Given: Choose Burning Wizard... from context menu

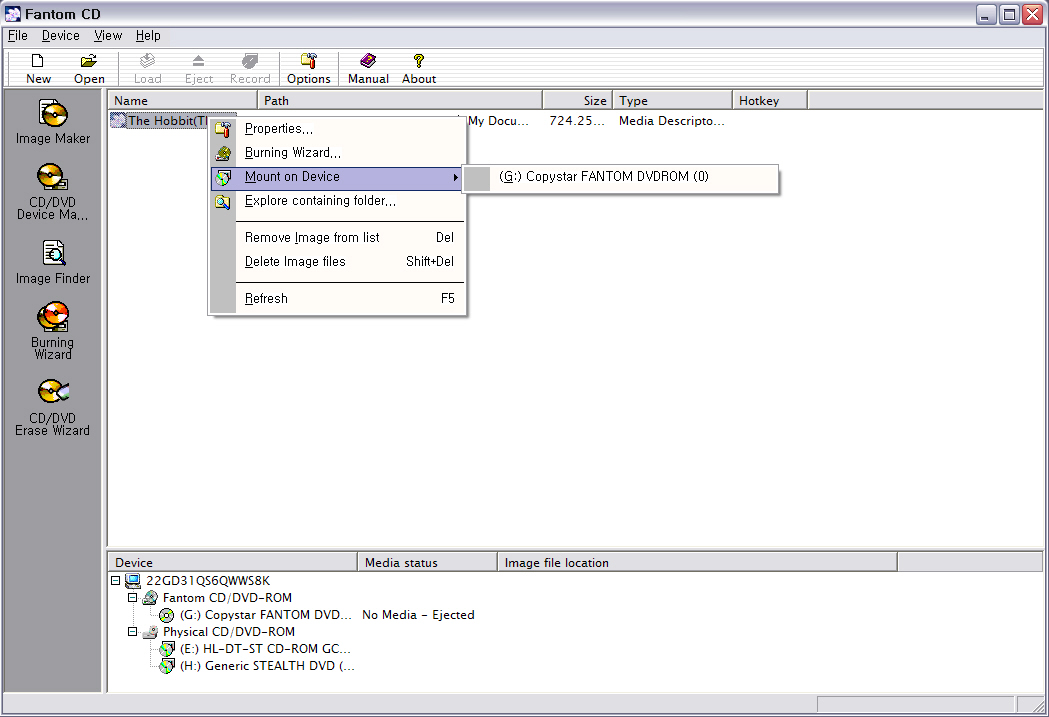Looking at the screenshot, I should (x=292, y=153).
